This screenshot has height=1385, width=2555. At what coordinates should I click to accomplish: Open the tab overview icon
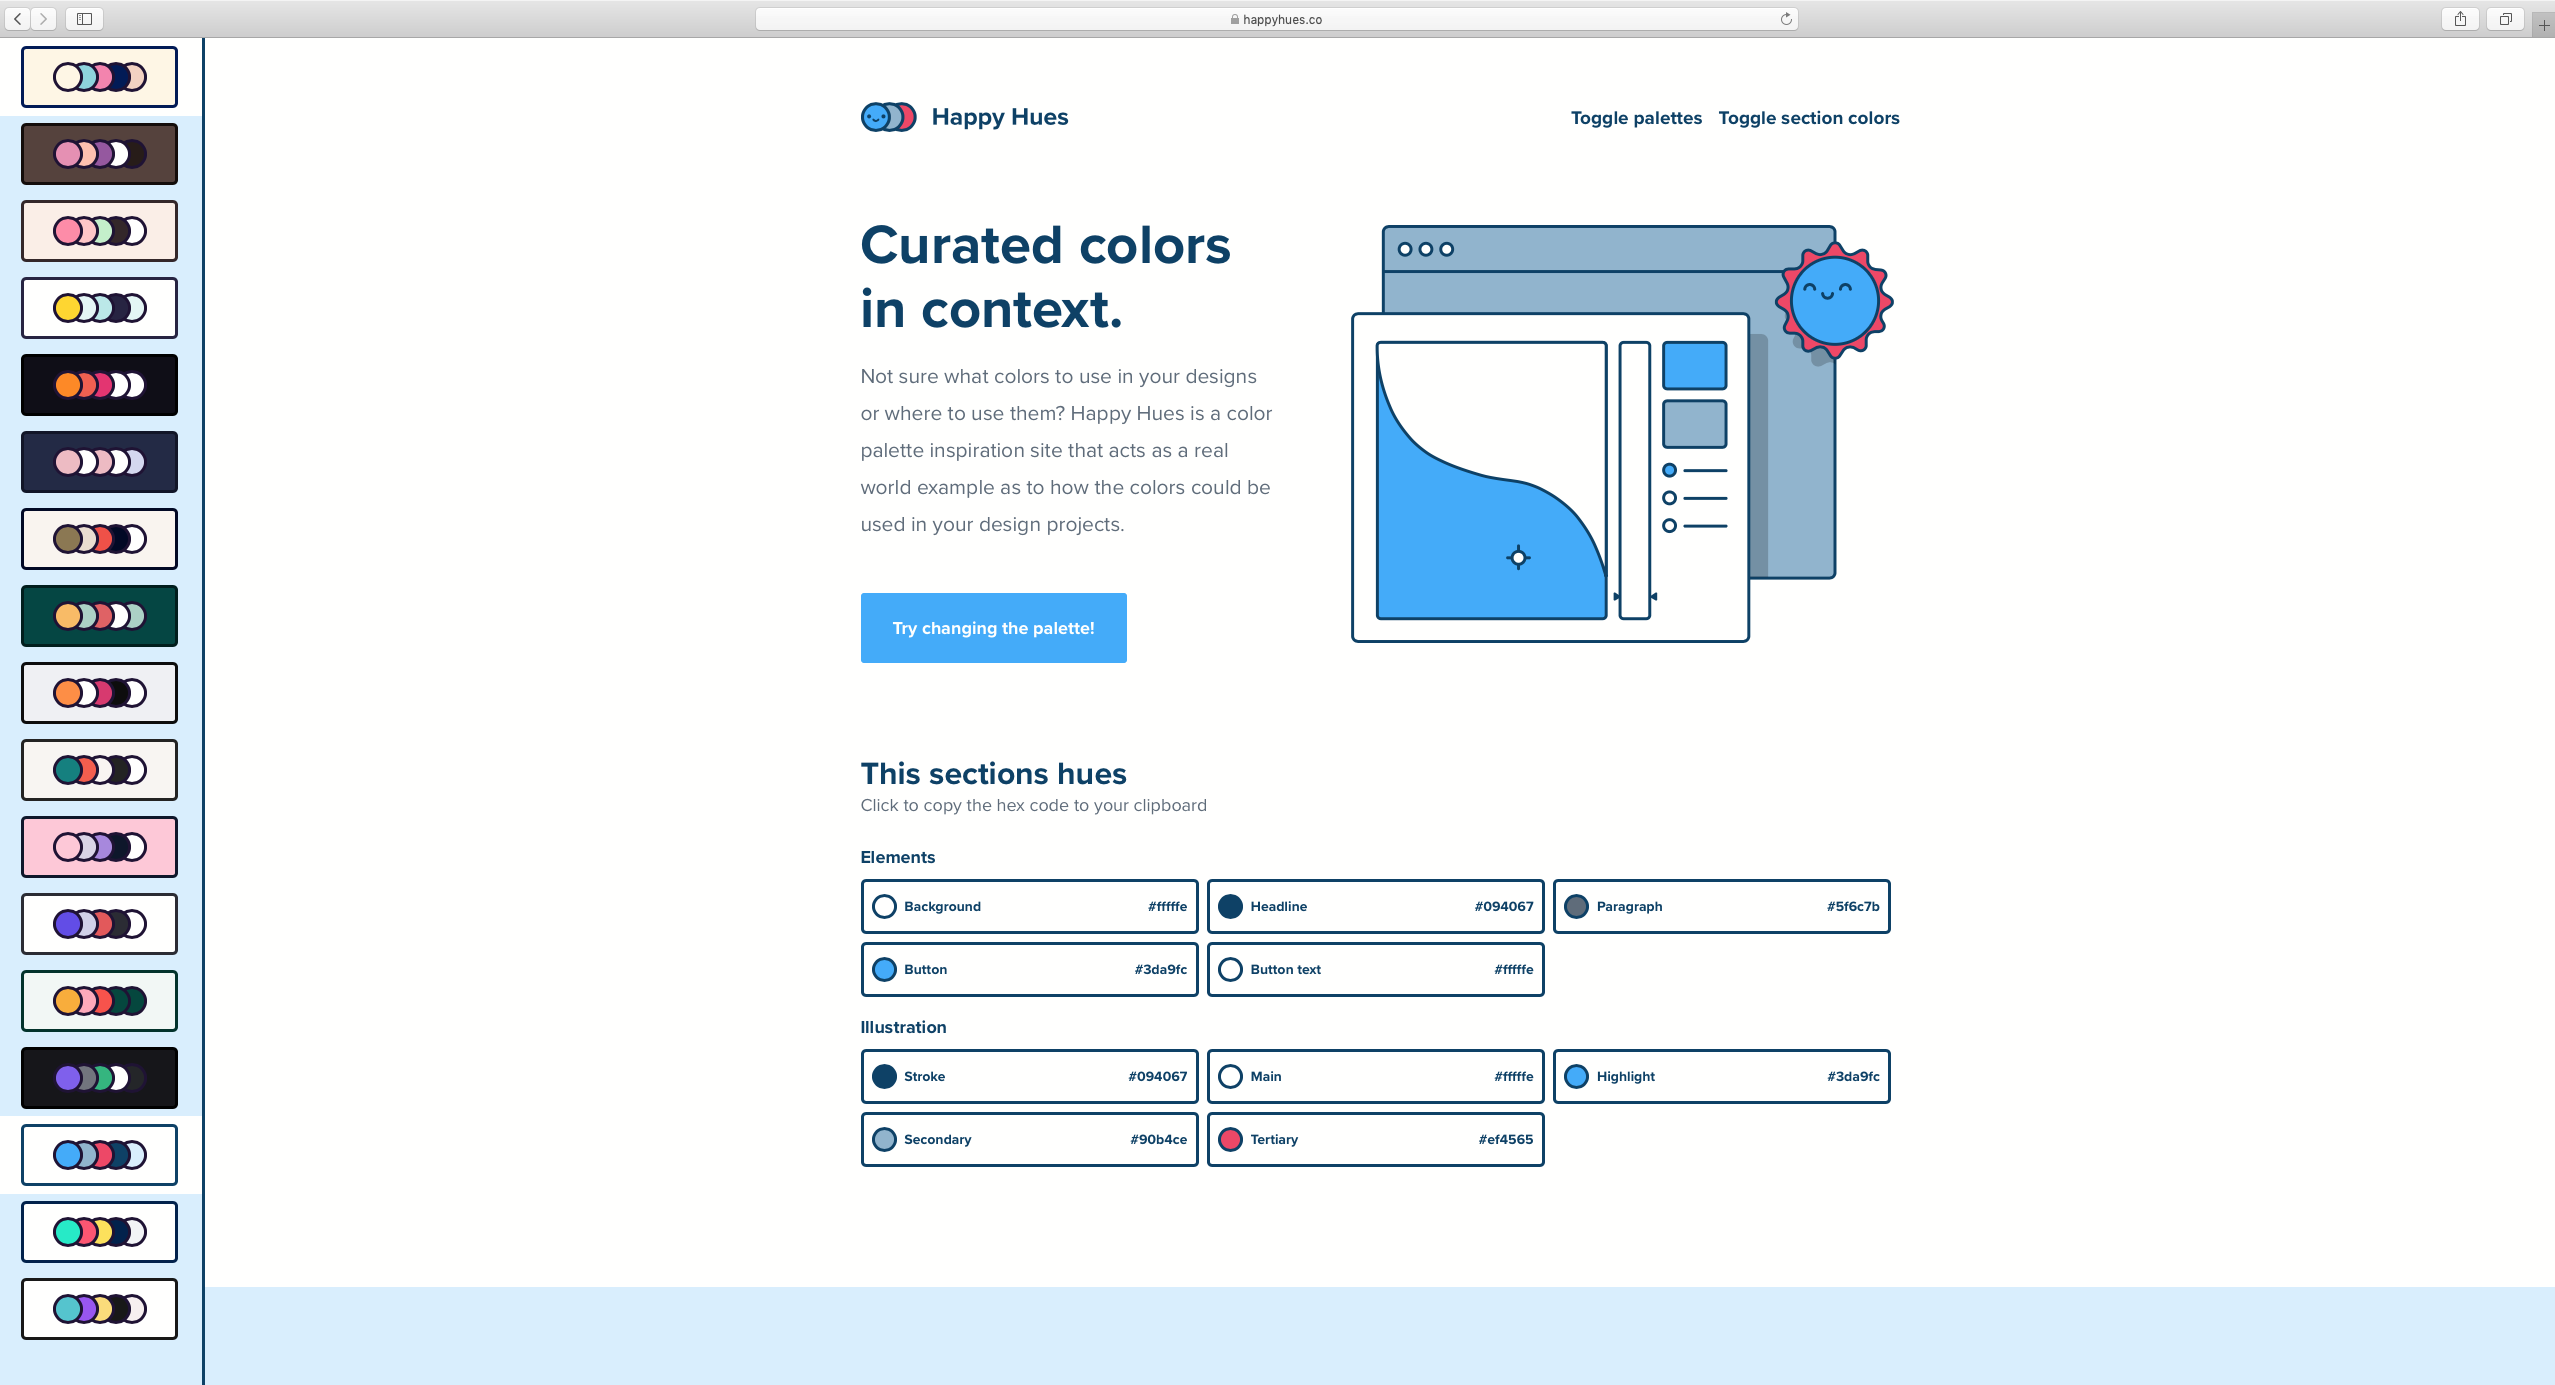[x=2505, y=18]
